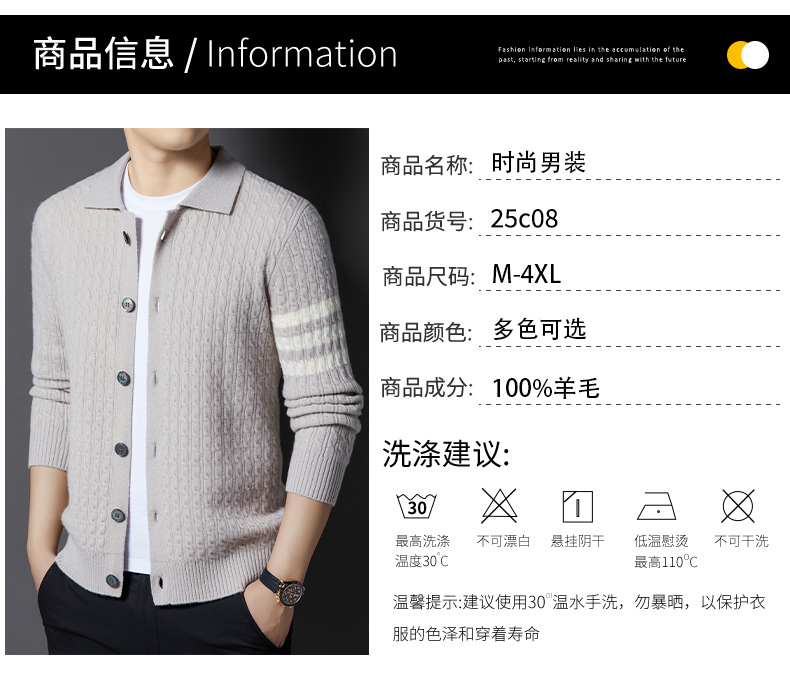Click the do-not-dry-clean circle icon

(x=738, y=506)
